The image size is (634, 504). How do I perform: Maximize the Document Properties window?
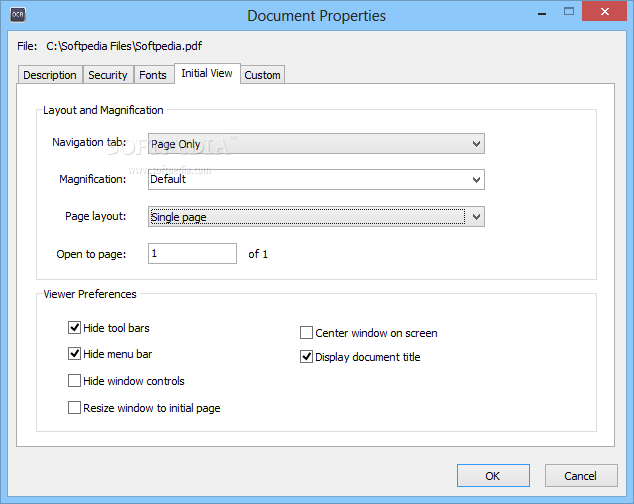click(569, 12)
